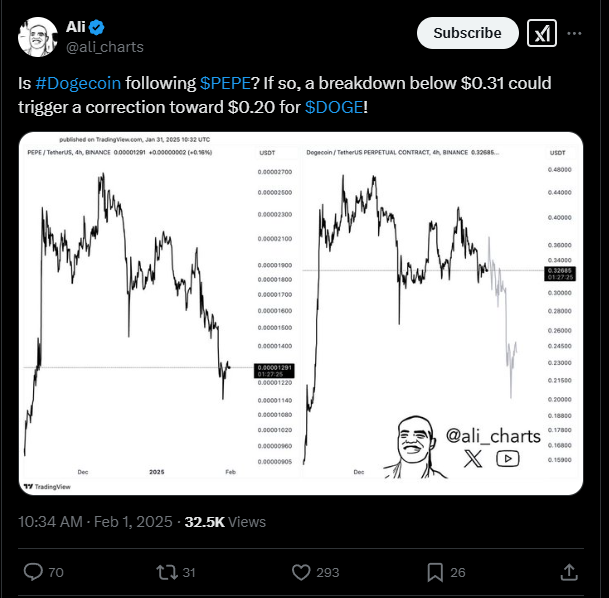609x598 pixels.
Task: Click the share upload icon
Action: [569, 572]
